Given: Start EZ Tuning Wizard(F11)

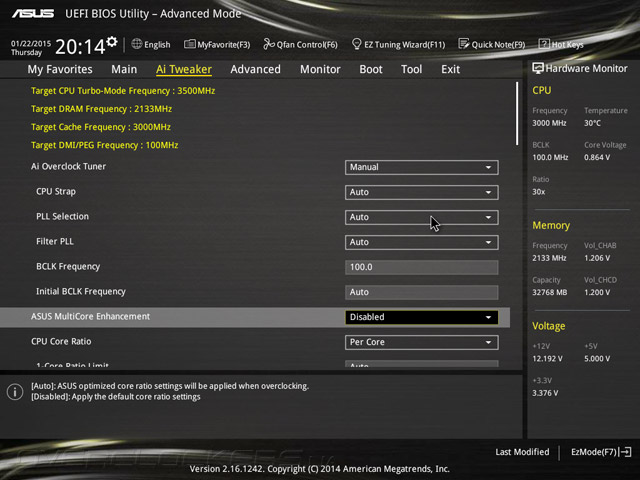Looking at the screenshot, I should point(398,44).
